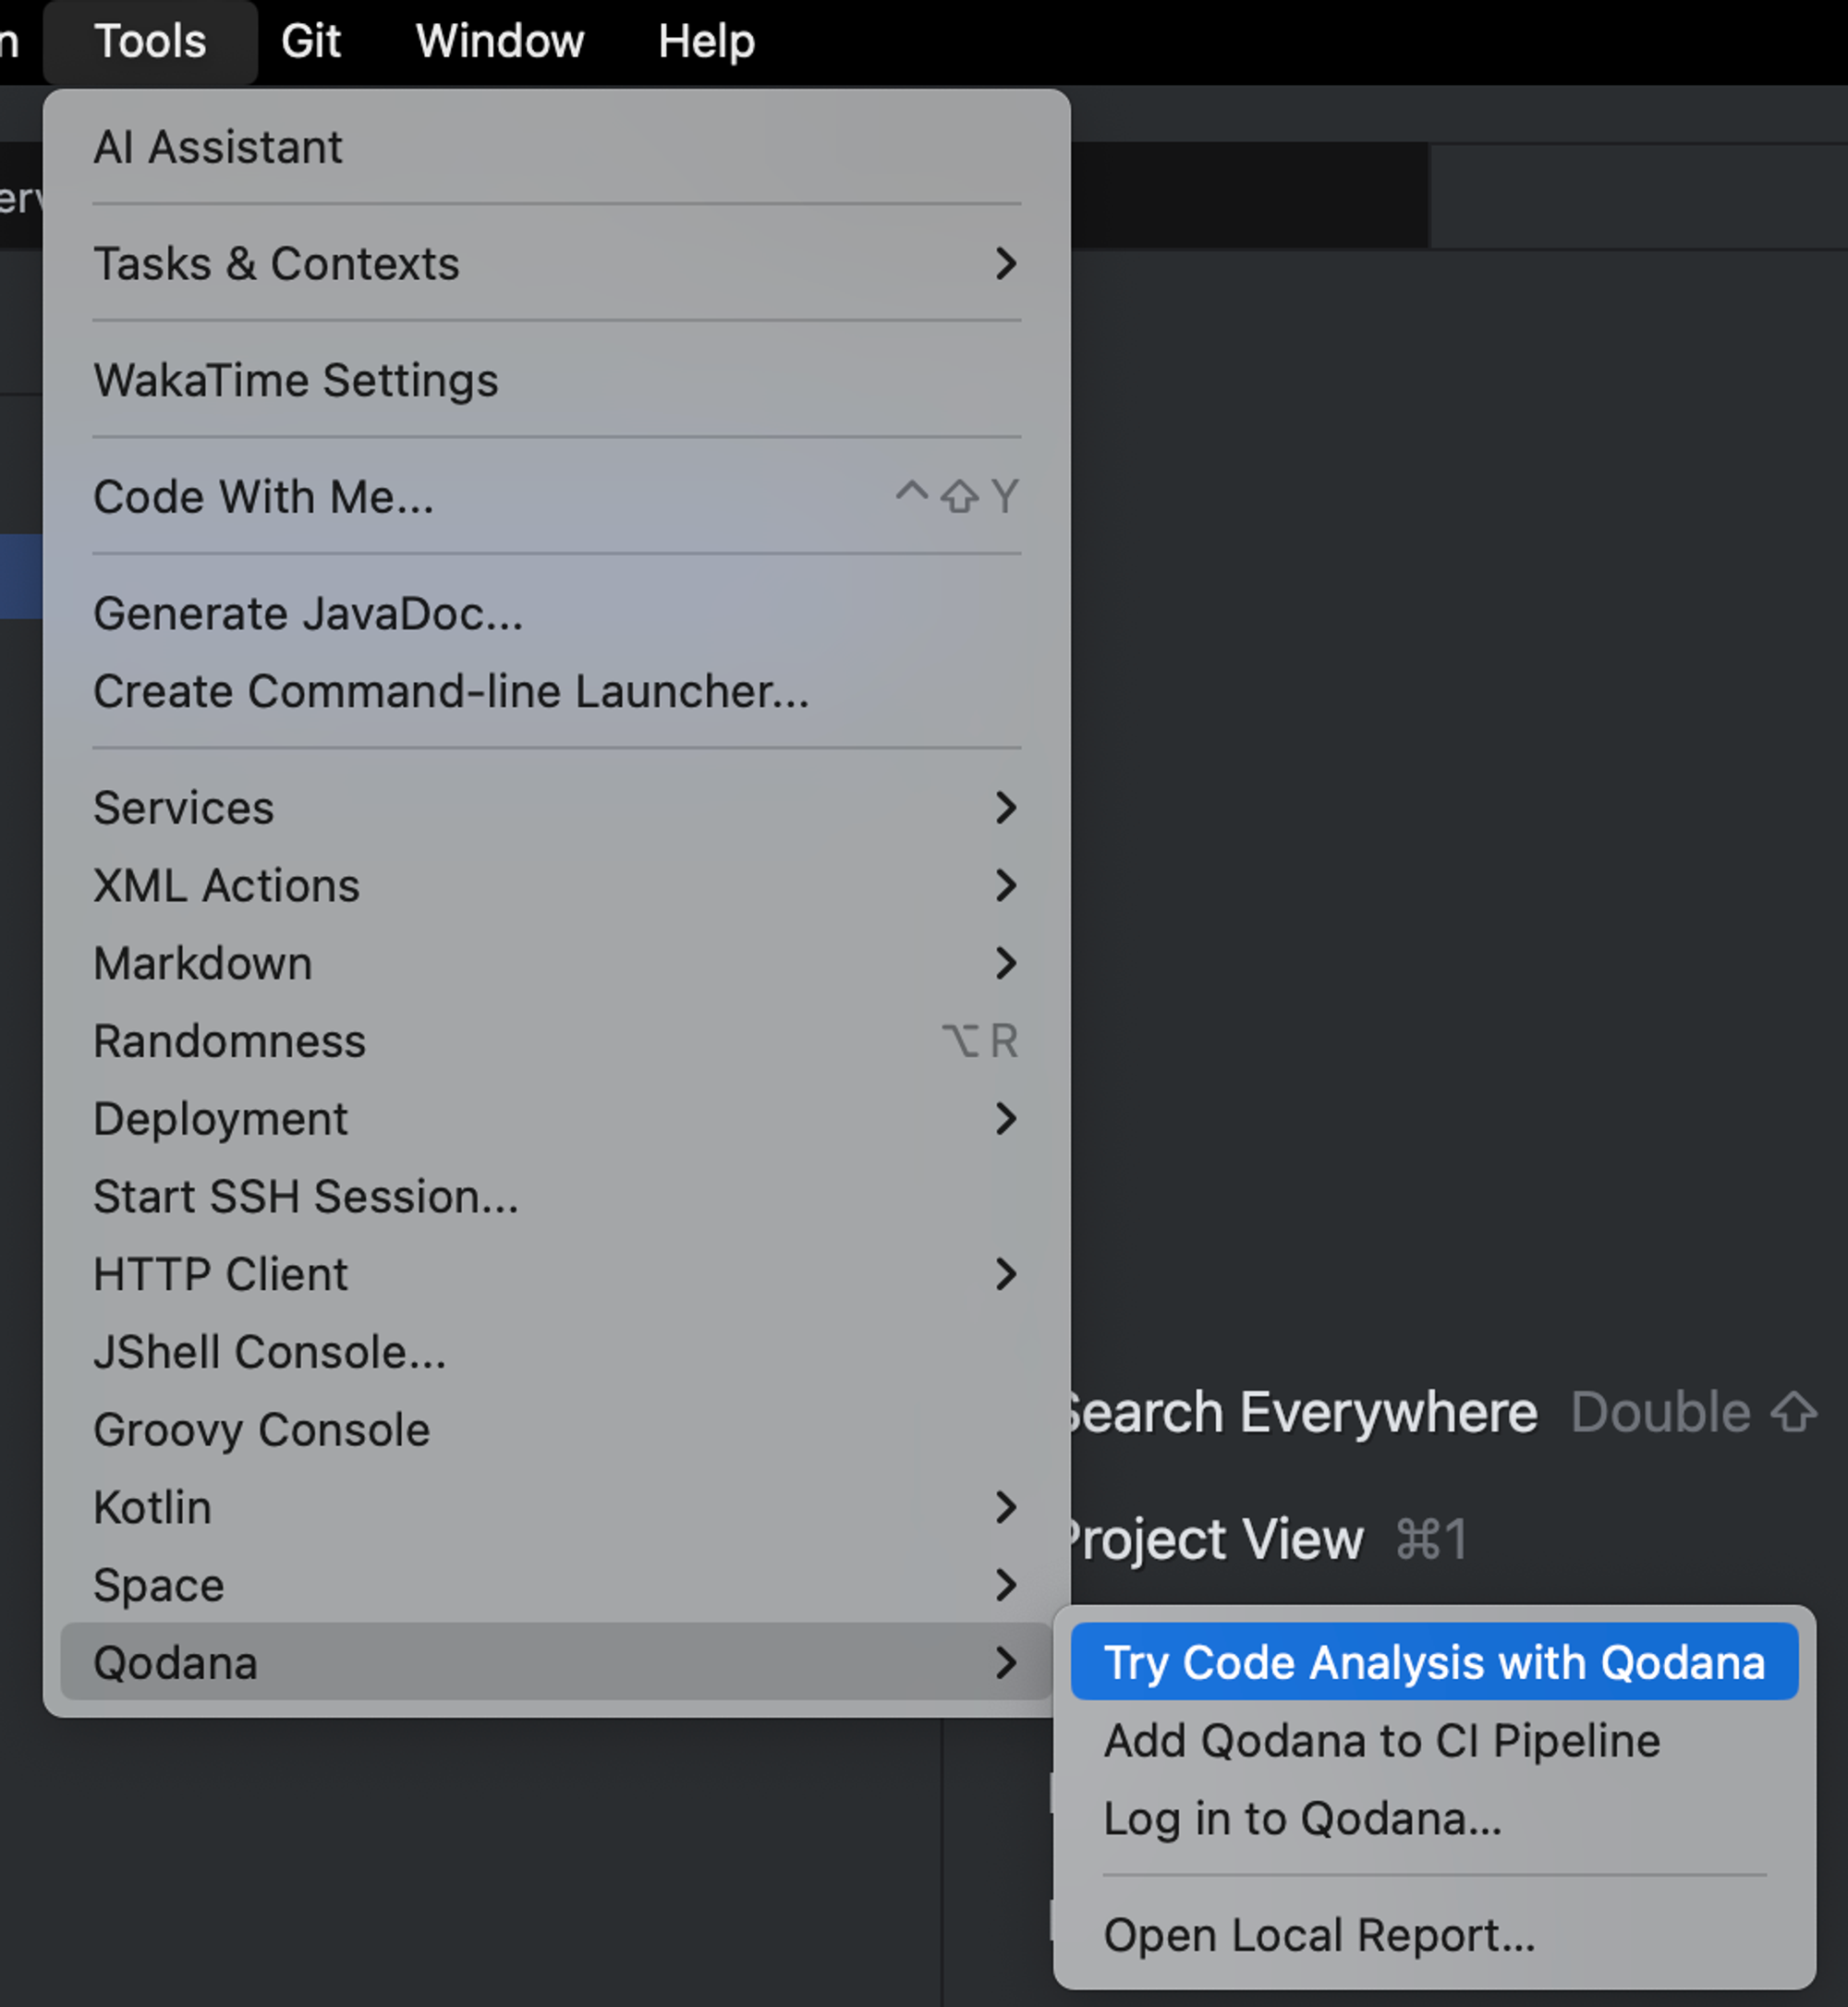Open the Tools menu in menu bar
The width and height of the screenshot is (1848, 2007).
(150, 42)
